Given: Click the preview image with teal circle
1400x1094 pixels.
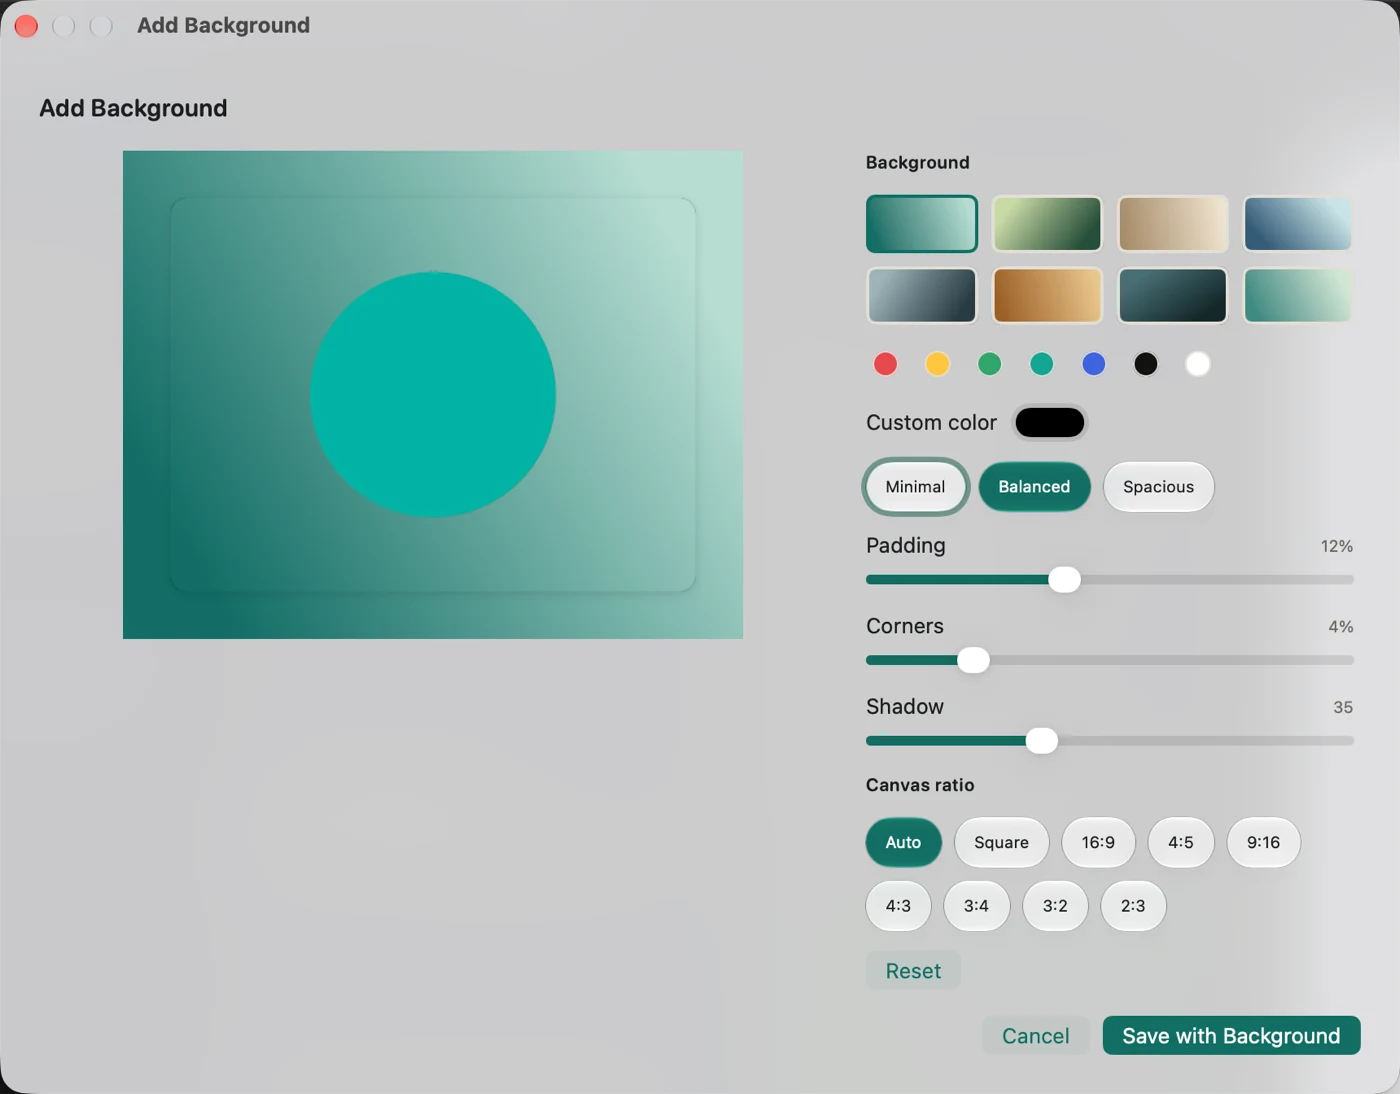Looking at the screenshot, I should click(x=433, y=395).
